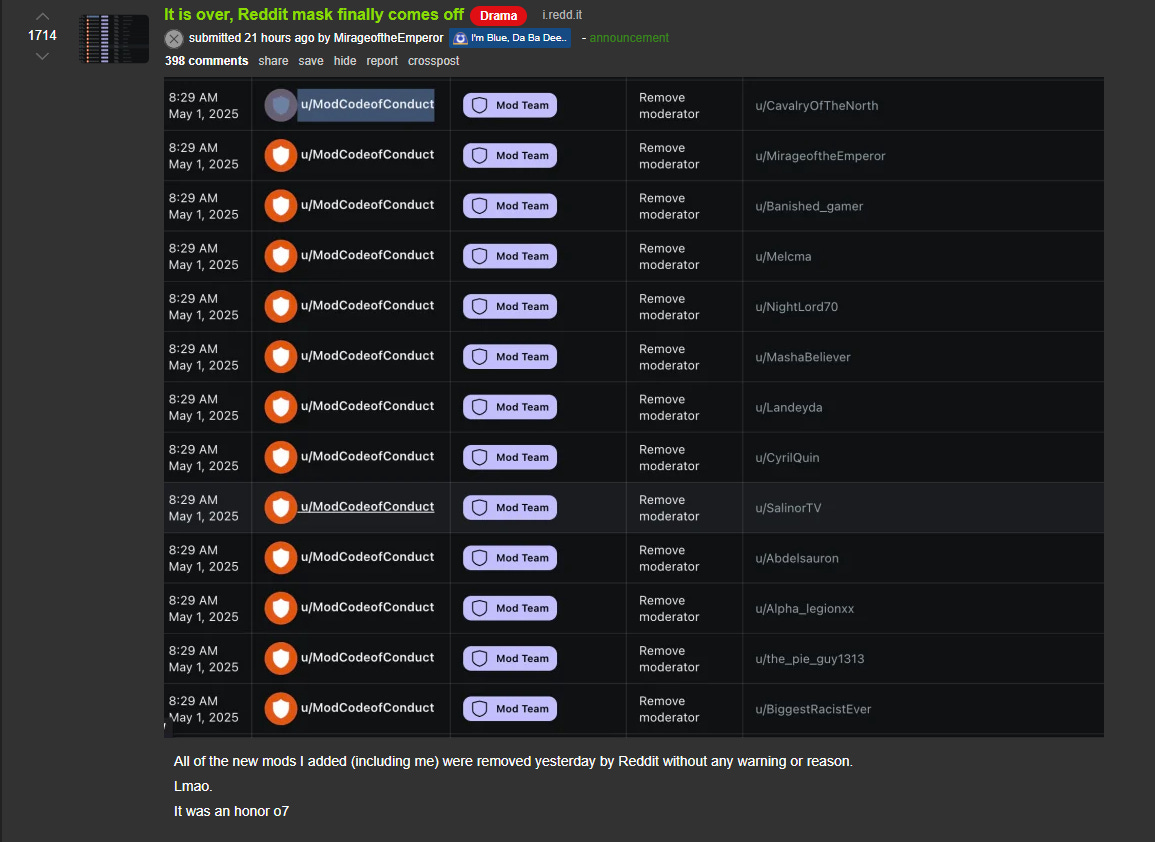Click the Mod Team badge in NightLord70 row
The height and width of the screenshot is (842, 1155).
[510, 306]
